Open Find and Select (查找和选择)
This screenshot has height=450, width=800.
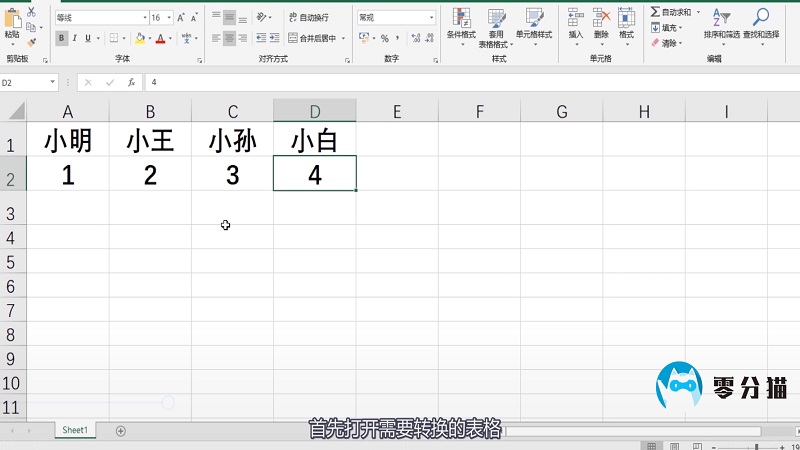coord(761,24)
